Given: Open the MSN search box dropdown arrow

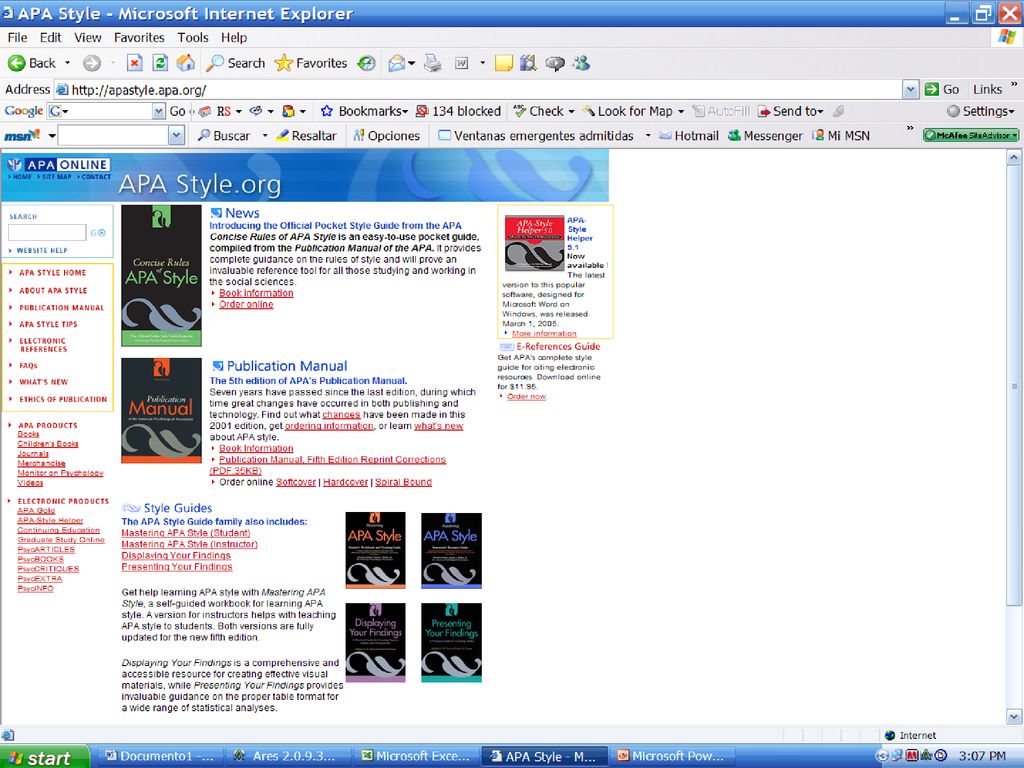Looking at the screenshot, I should tap(176, 135).
